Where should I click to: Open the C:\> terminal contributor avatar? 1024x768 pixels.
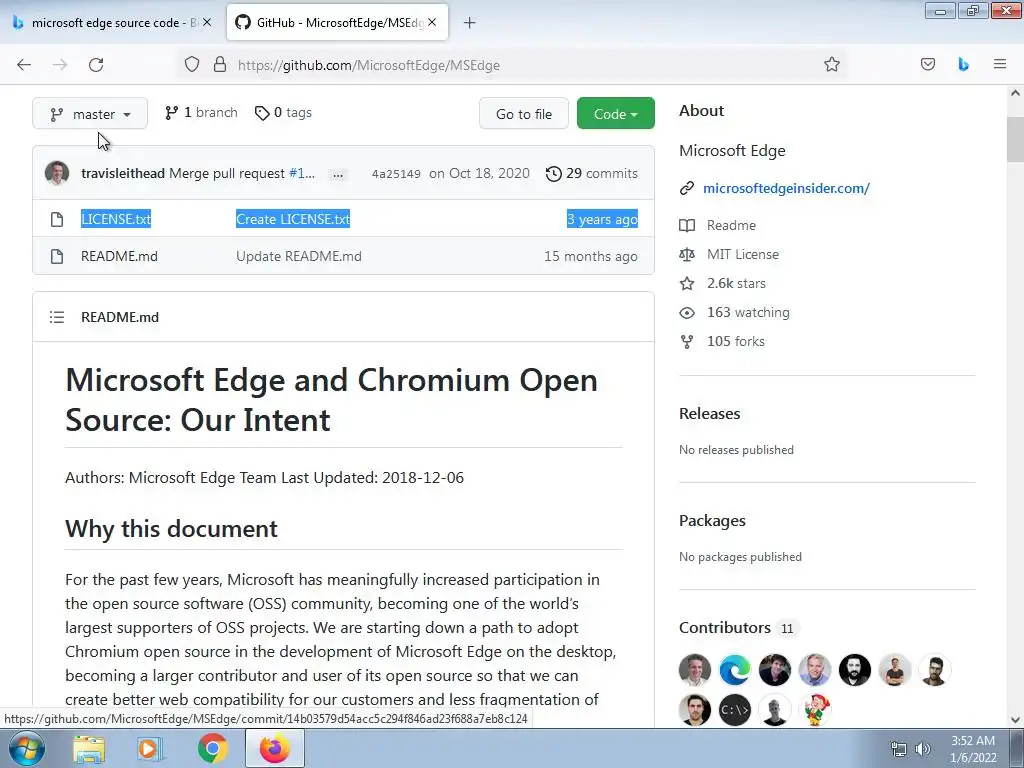click(x=735, y=710)
